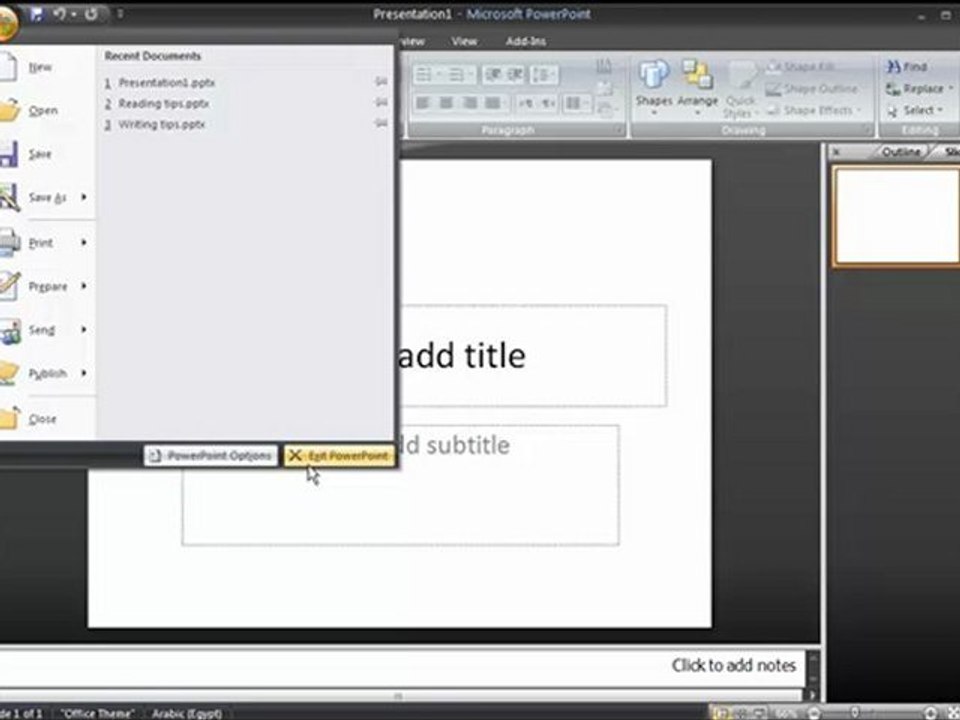The image size is (960, 720).
Task: Open the Paragraph dialog launcher
Action: pos(620,130)
